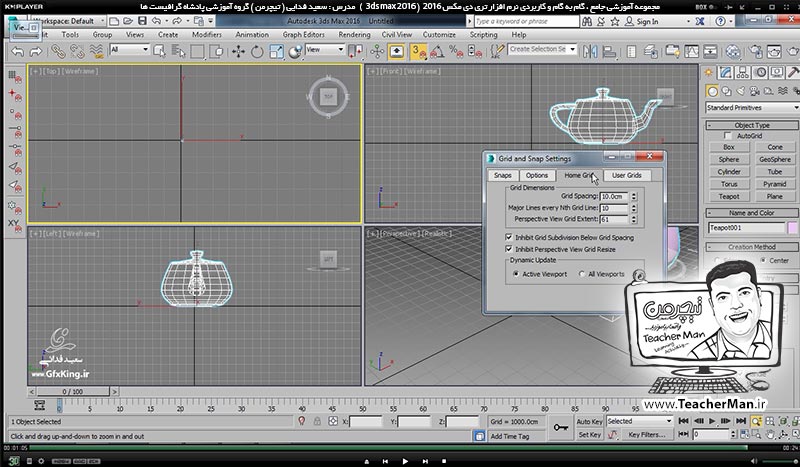Toggle the Auto Key button
Screen dimensions: 800x467
(589, 422)
